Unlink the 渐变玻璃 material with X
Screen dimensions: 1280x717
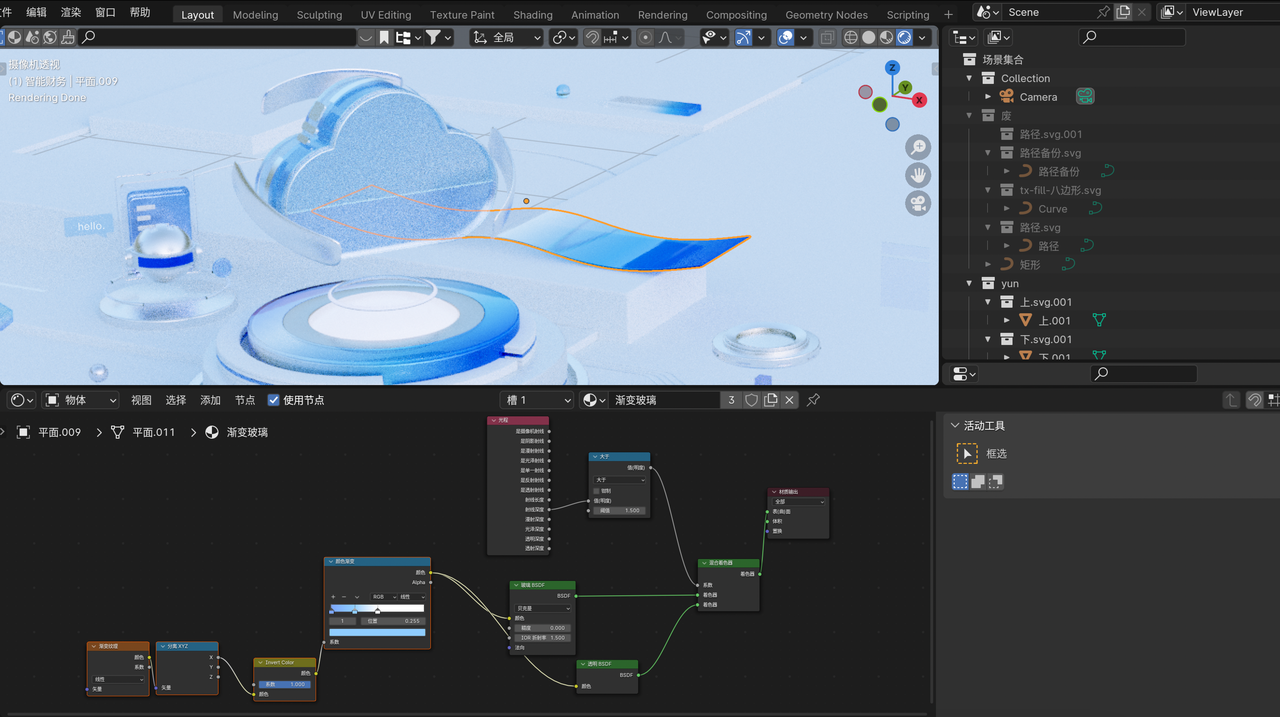pos(789,400)
